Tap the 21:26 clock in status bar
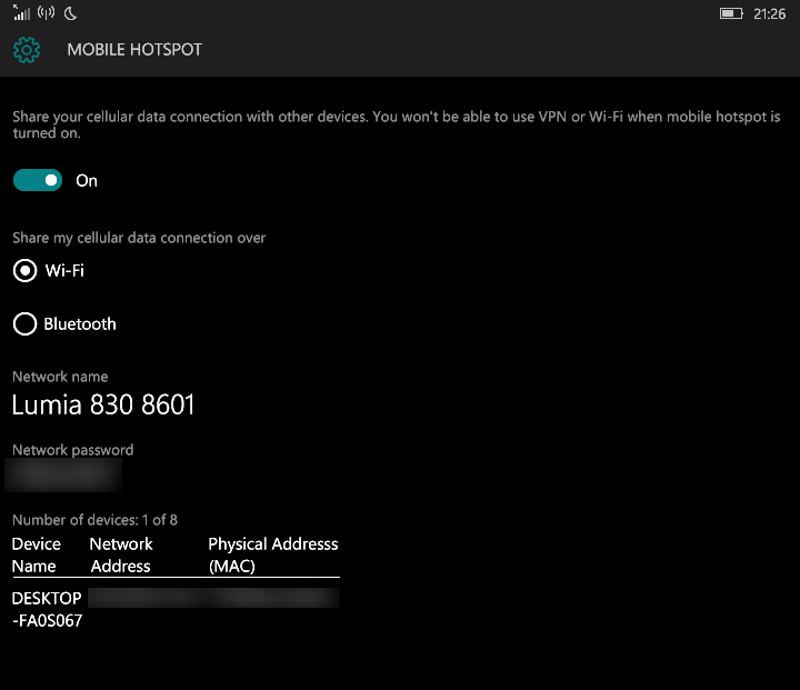The image size is (800, 690). point(769,14)
